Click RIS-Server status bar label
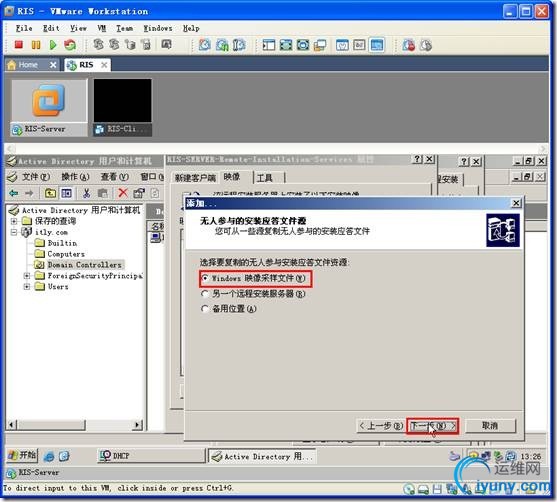This screenshot has height=502, width=557. 39,473
